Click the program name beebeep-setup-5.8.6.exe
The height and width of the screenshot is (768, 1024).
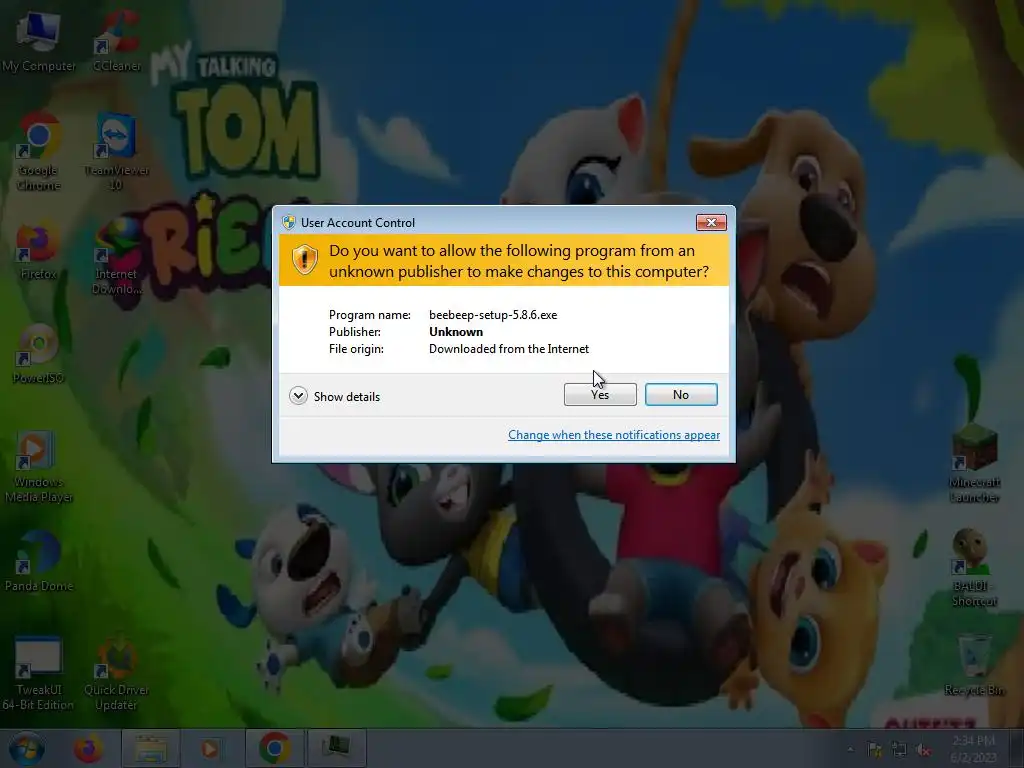click(493, 315)
